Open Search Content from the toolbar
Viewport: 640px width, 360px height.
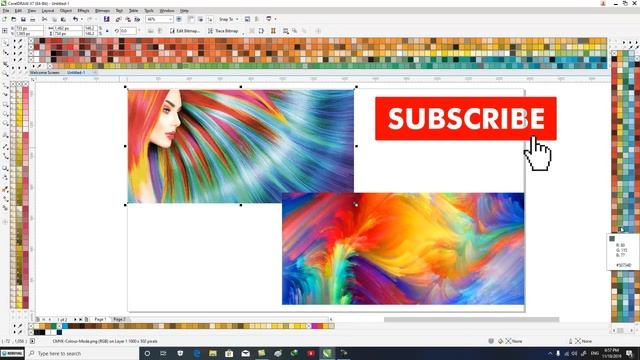(107, 19)
